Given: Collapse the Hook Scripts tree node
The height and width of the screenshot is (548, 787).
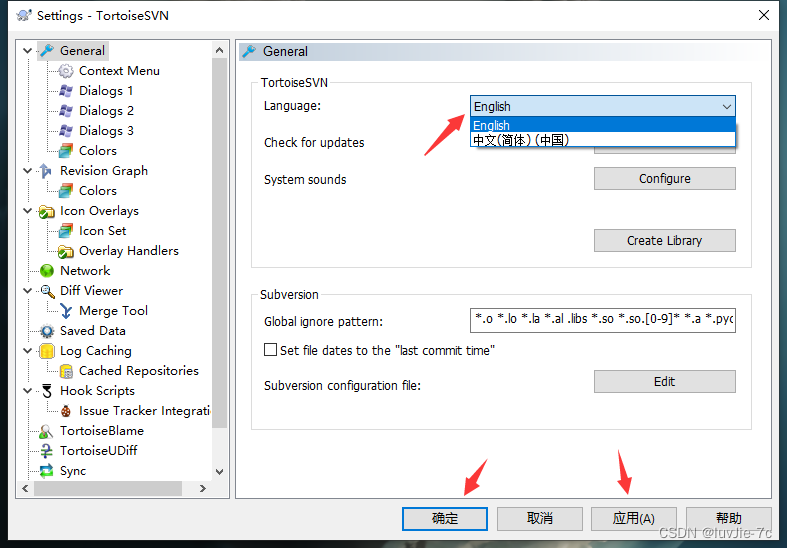Looking at the screenshot, I should coord(28,390).
